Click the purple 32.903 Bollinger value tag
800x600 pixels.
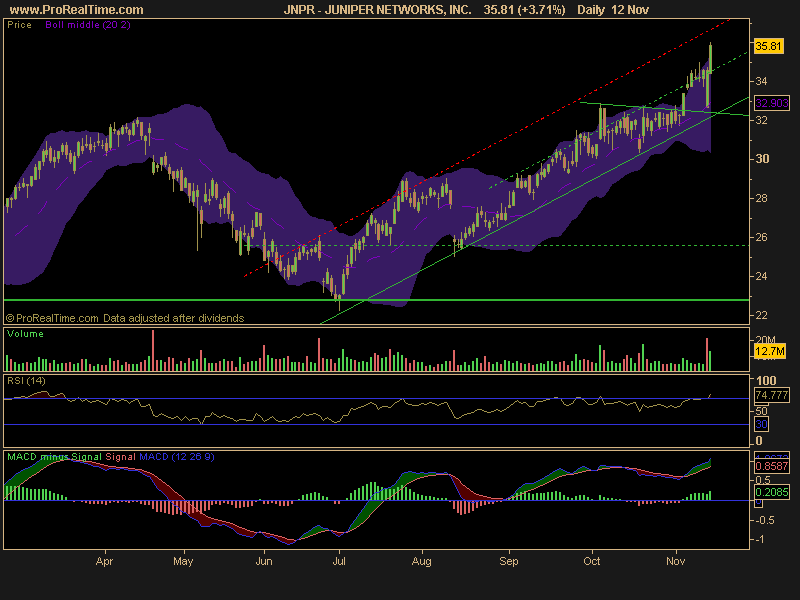click(772, 103)
